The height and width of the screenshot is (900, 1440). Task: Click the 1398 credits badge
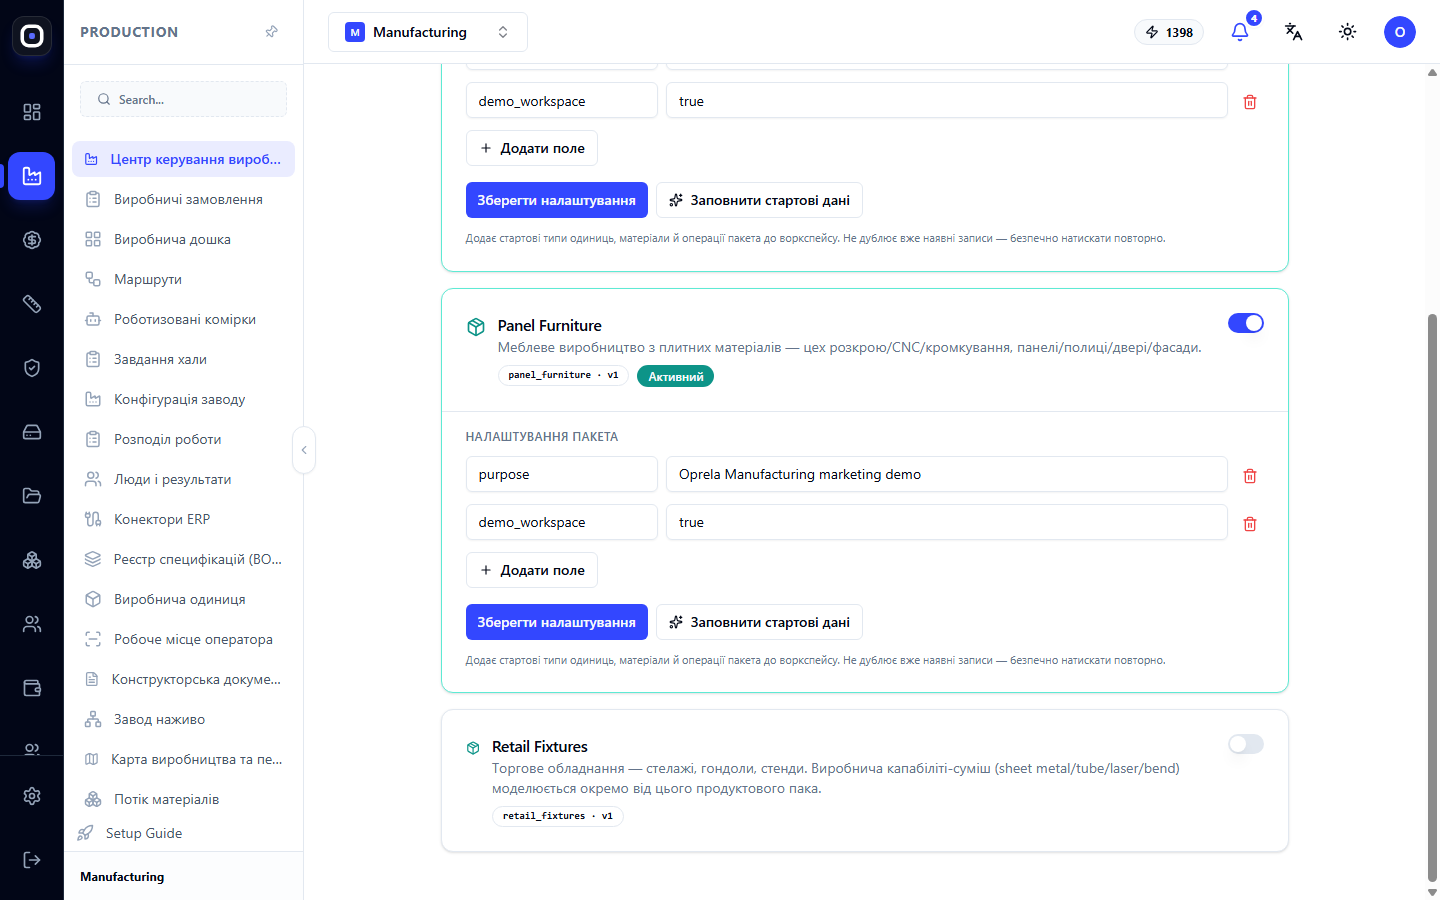pyautogui.click(x=1169, y=32)
